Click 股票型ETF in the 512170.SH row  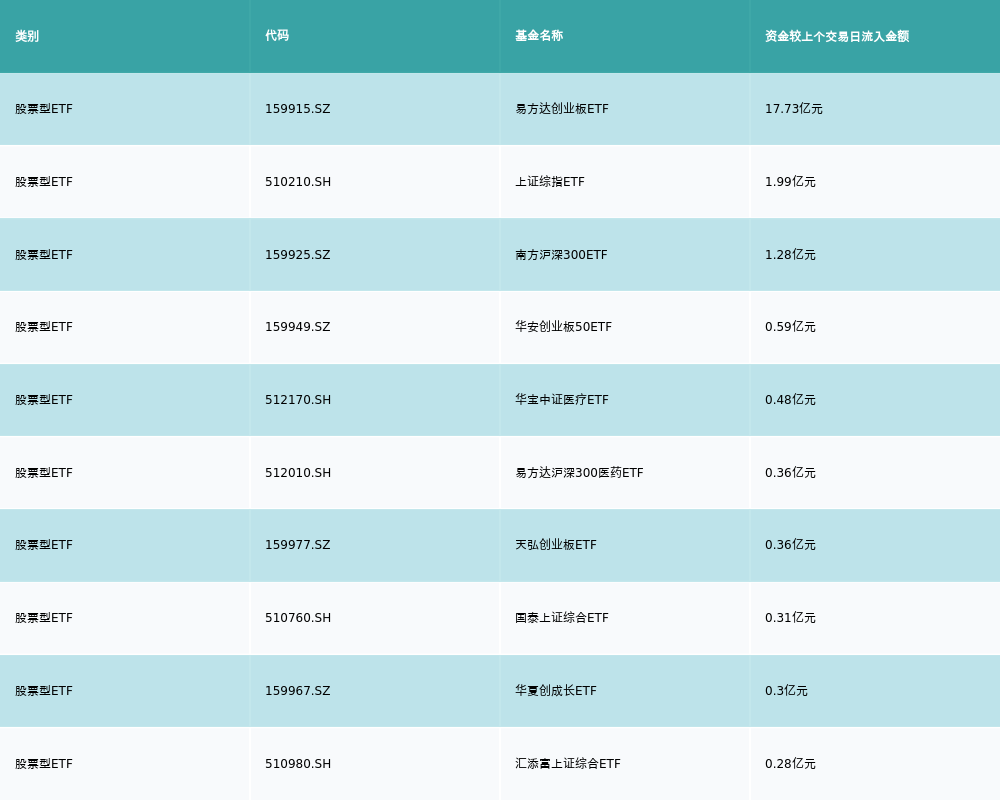(x=44, y=400)
